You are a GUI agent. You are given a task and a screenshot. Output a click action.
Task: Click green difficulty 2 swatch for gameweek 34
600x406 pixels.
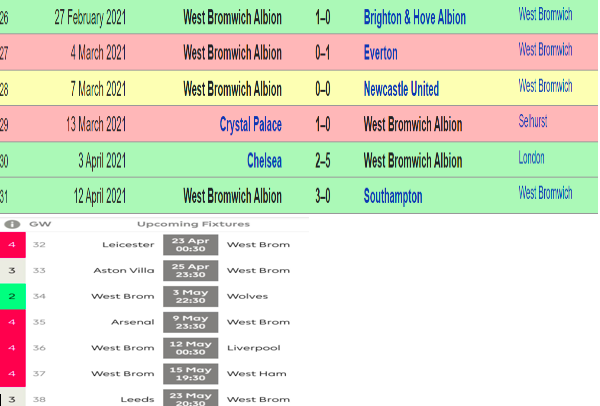tap(13, 297)
